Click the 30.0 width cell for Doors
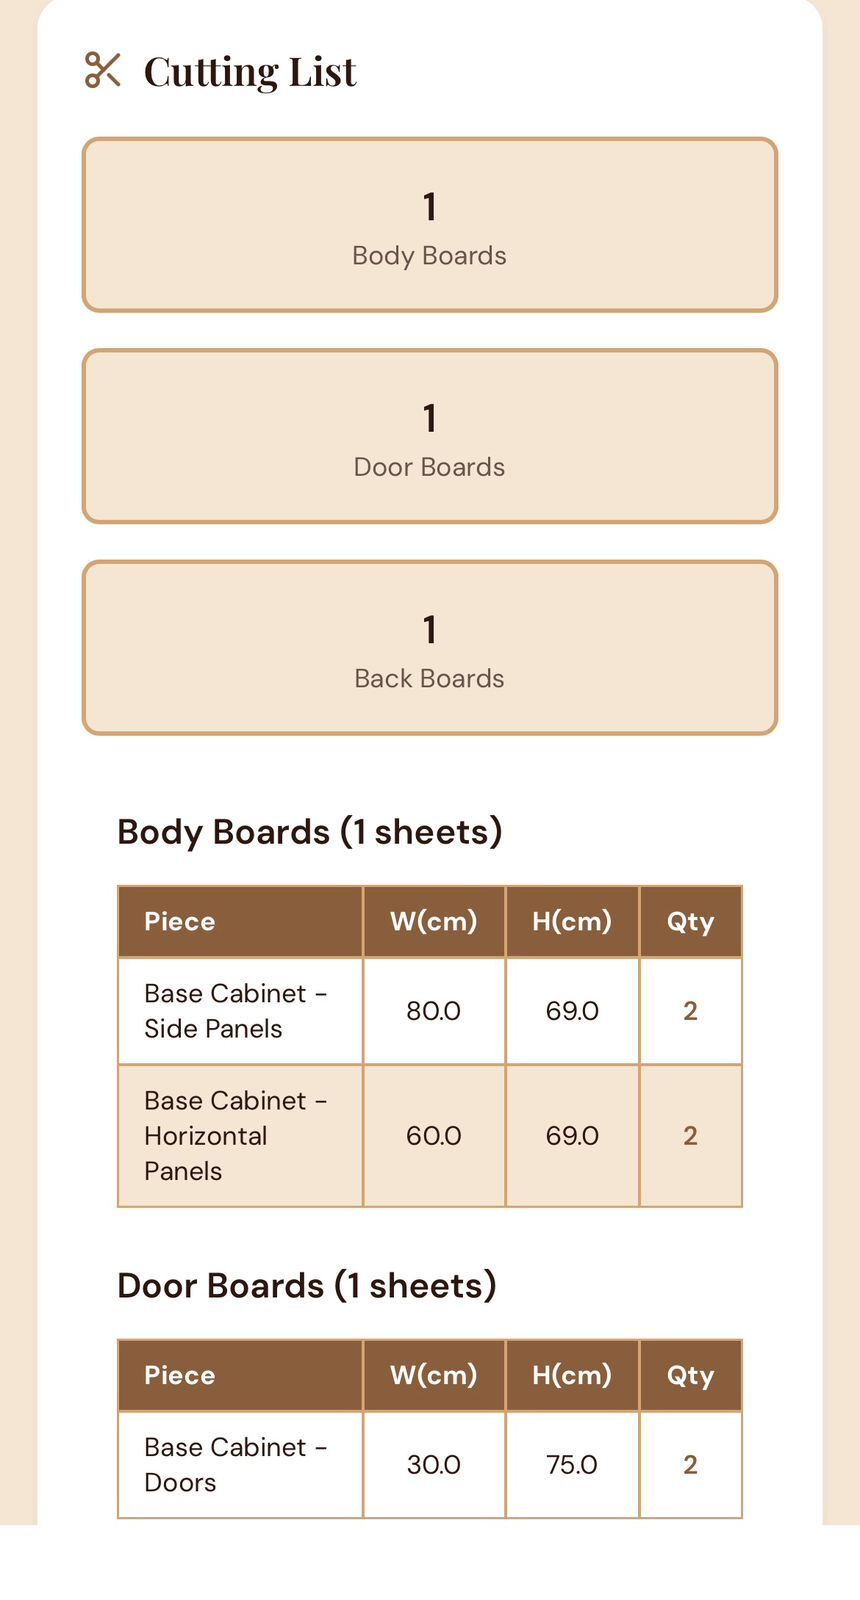Viewport: 860px width, 1600px height. tap(434, 1465)
